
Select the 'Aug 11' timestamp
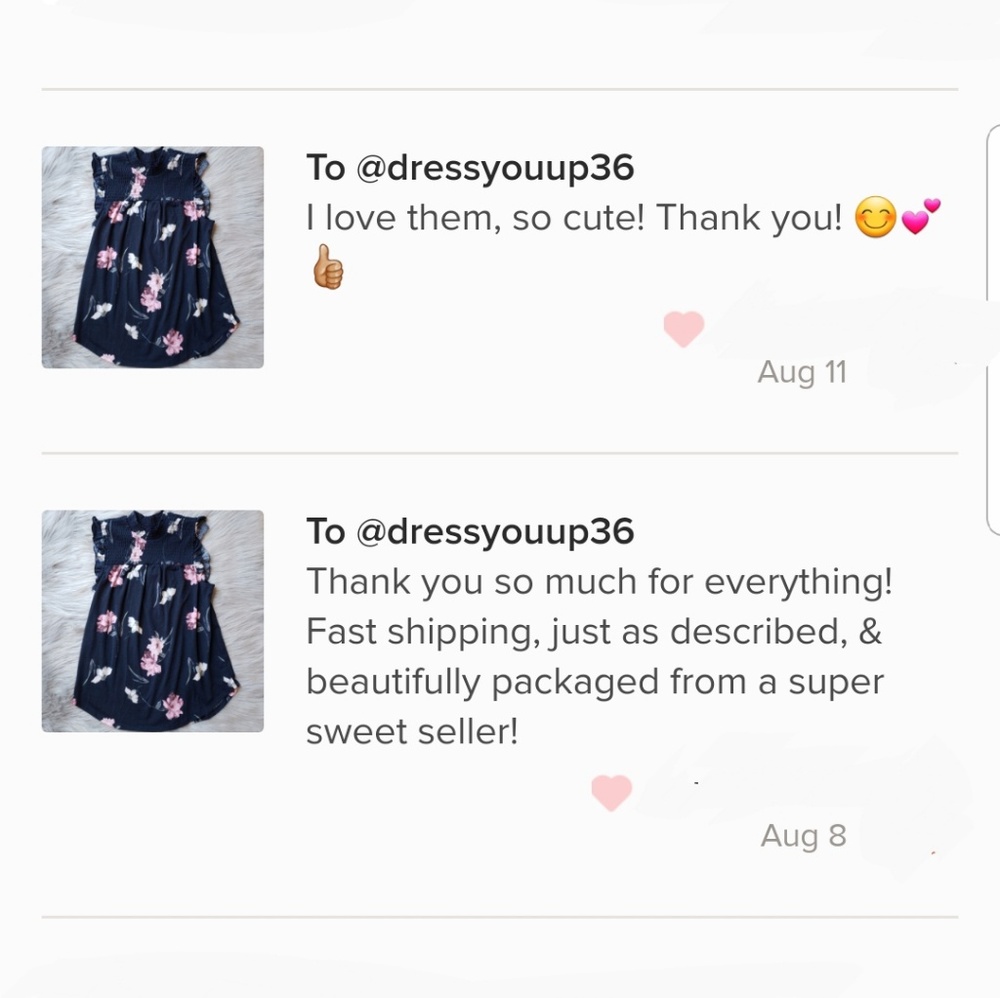coord(802,372)
